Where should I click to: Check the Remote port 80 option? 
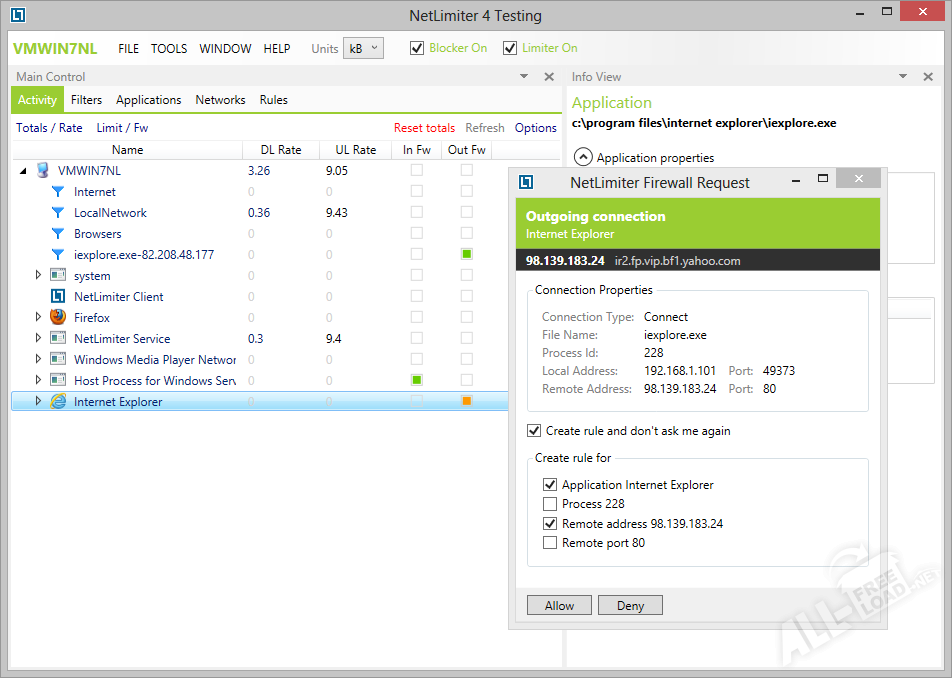[x=549, y=543]
